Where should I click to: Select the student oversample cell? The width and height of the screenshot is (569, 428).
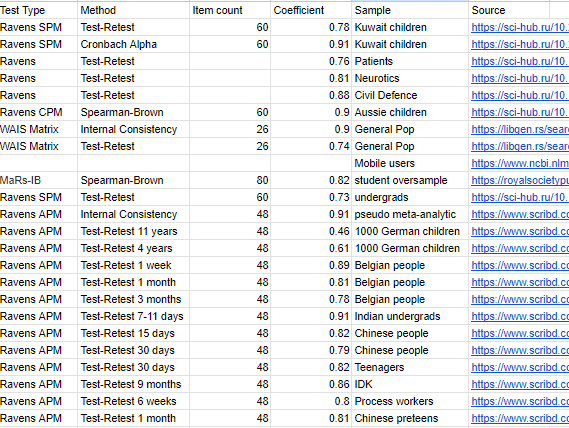pos(410,180)
